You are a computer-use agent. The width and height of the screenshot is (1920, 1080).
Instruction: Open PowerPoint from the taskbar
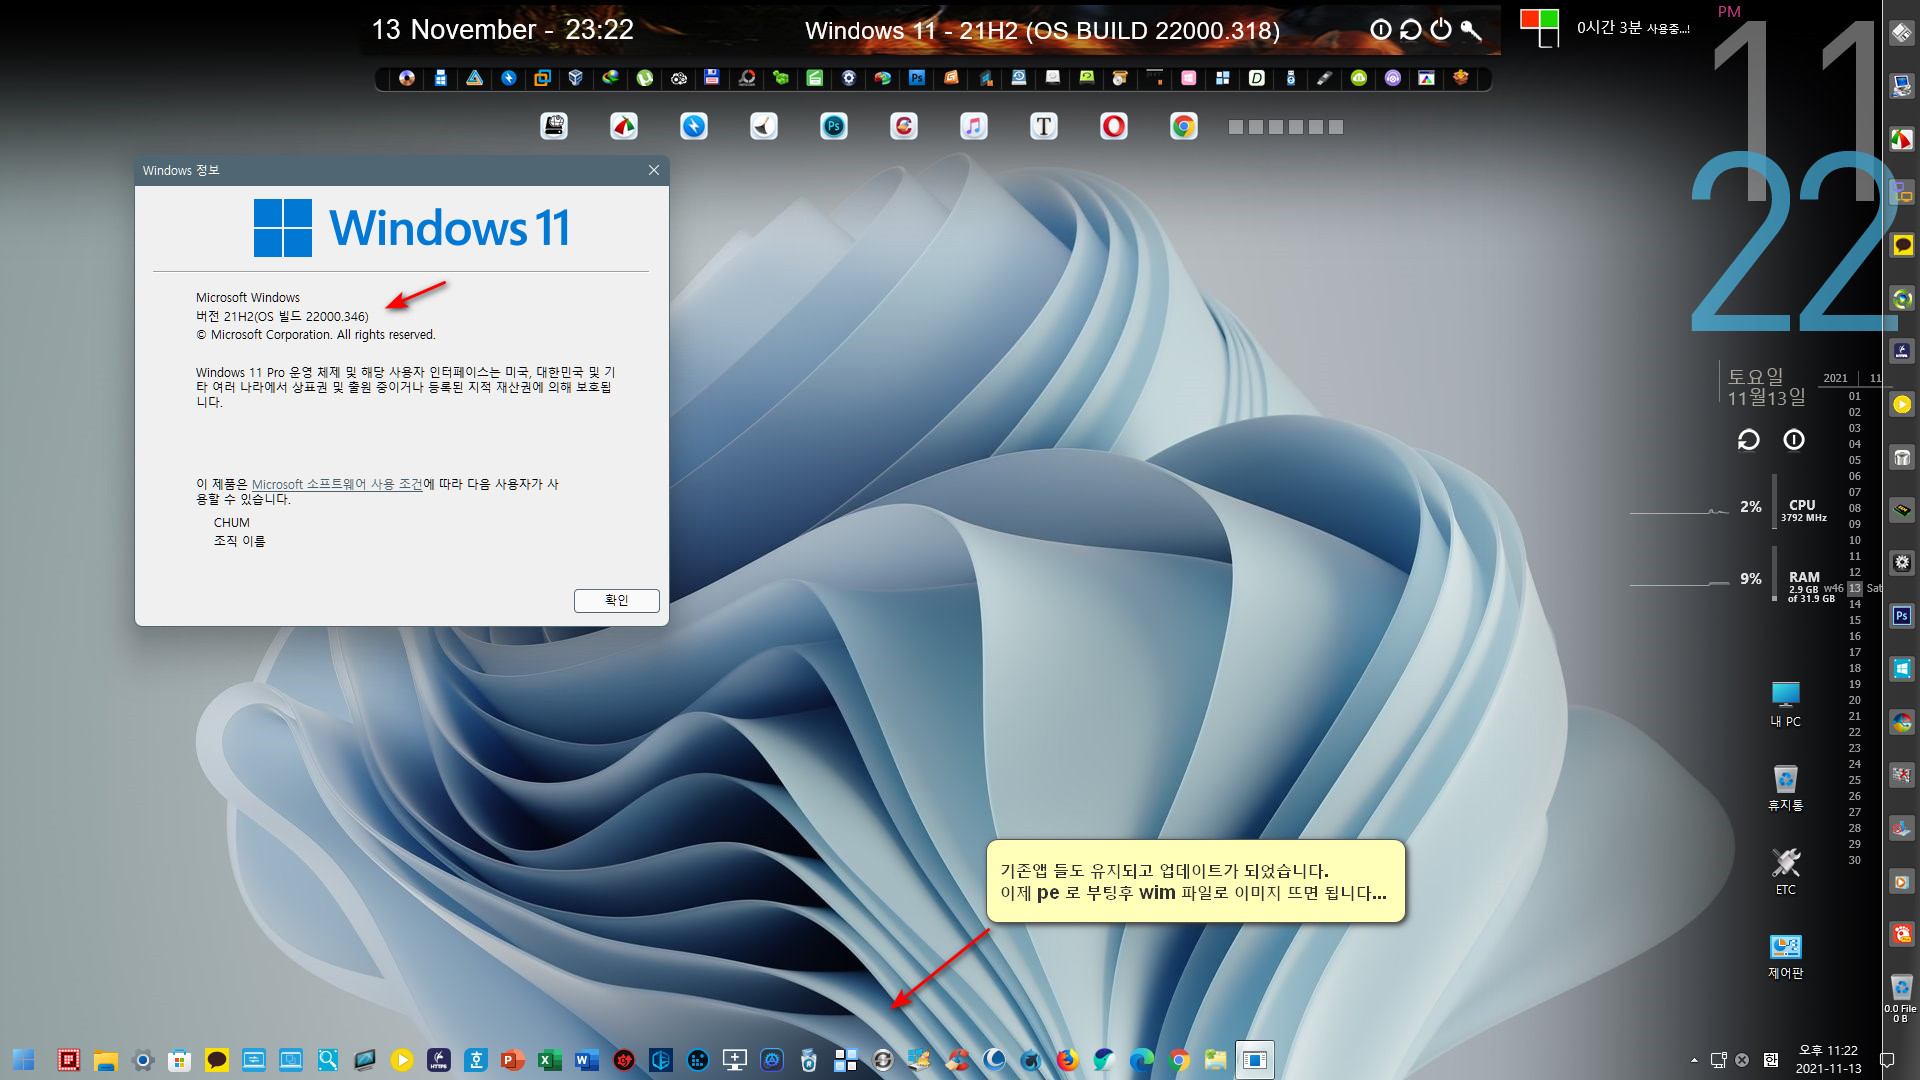click(x=513, y=1060)
